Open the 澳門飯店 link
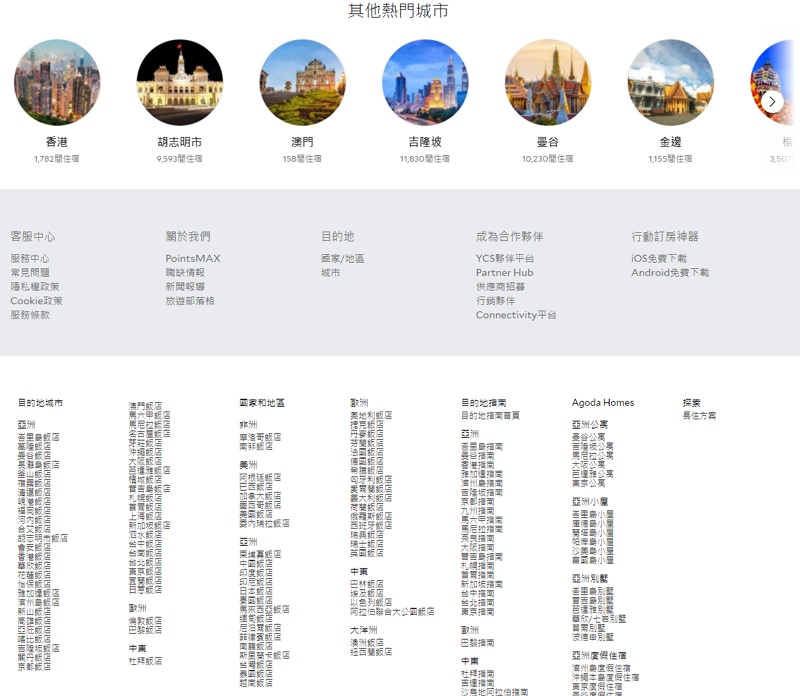800x696 pixels. 145,406
